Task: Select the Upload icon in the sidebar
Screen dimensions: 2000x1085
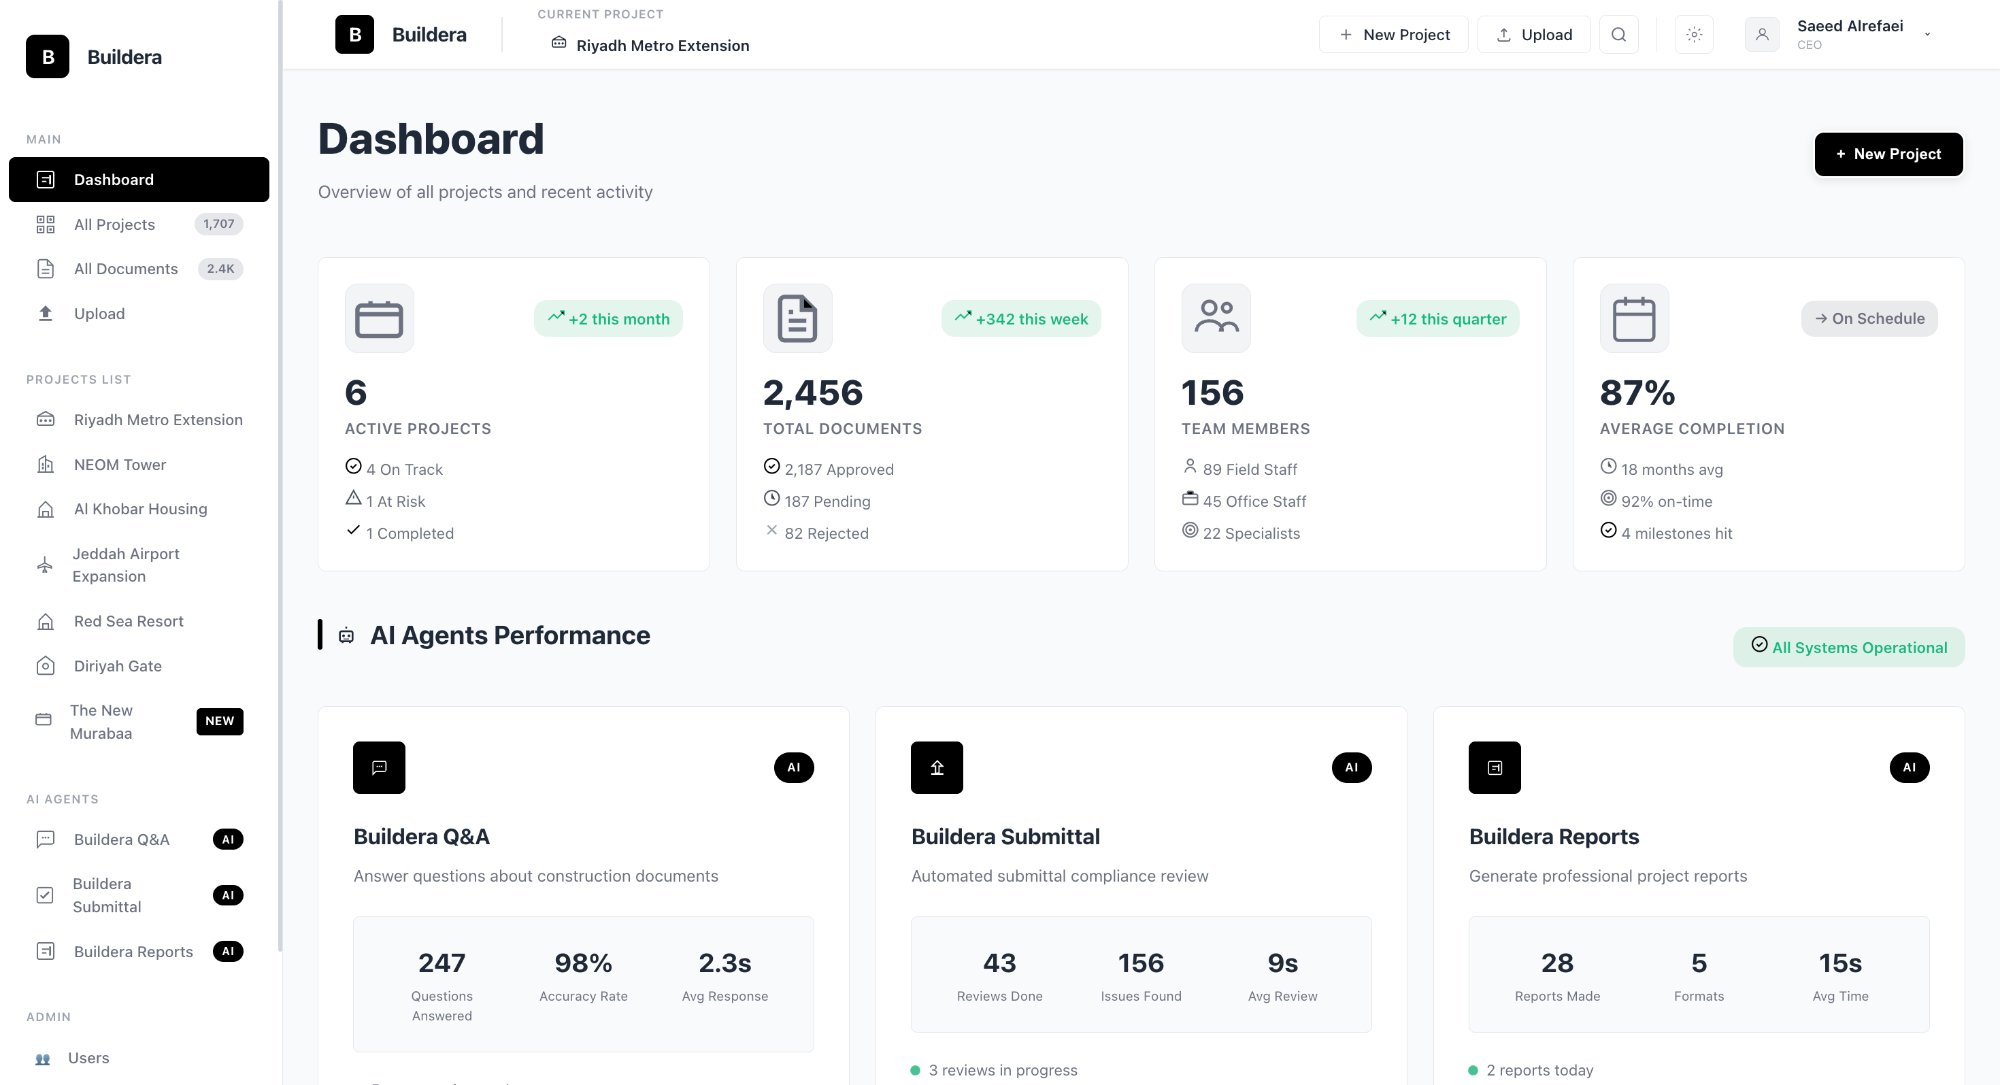Action: point(45,313)
